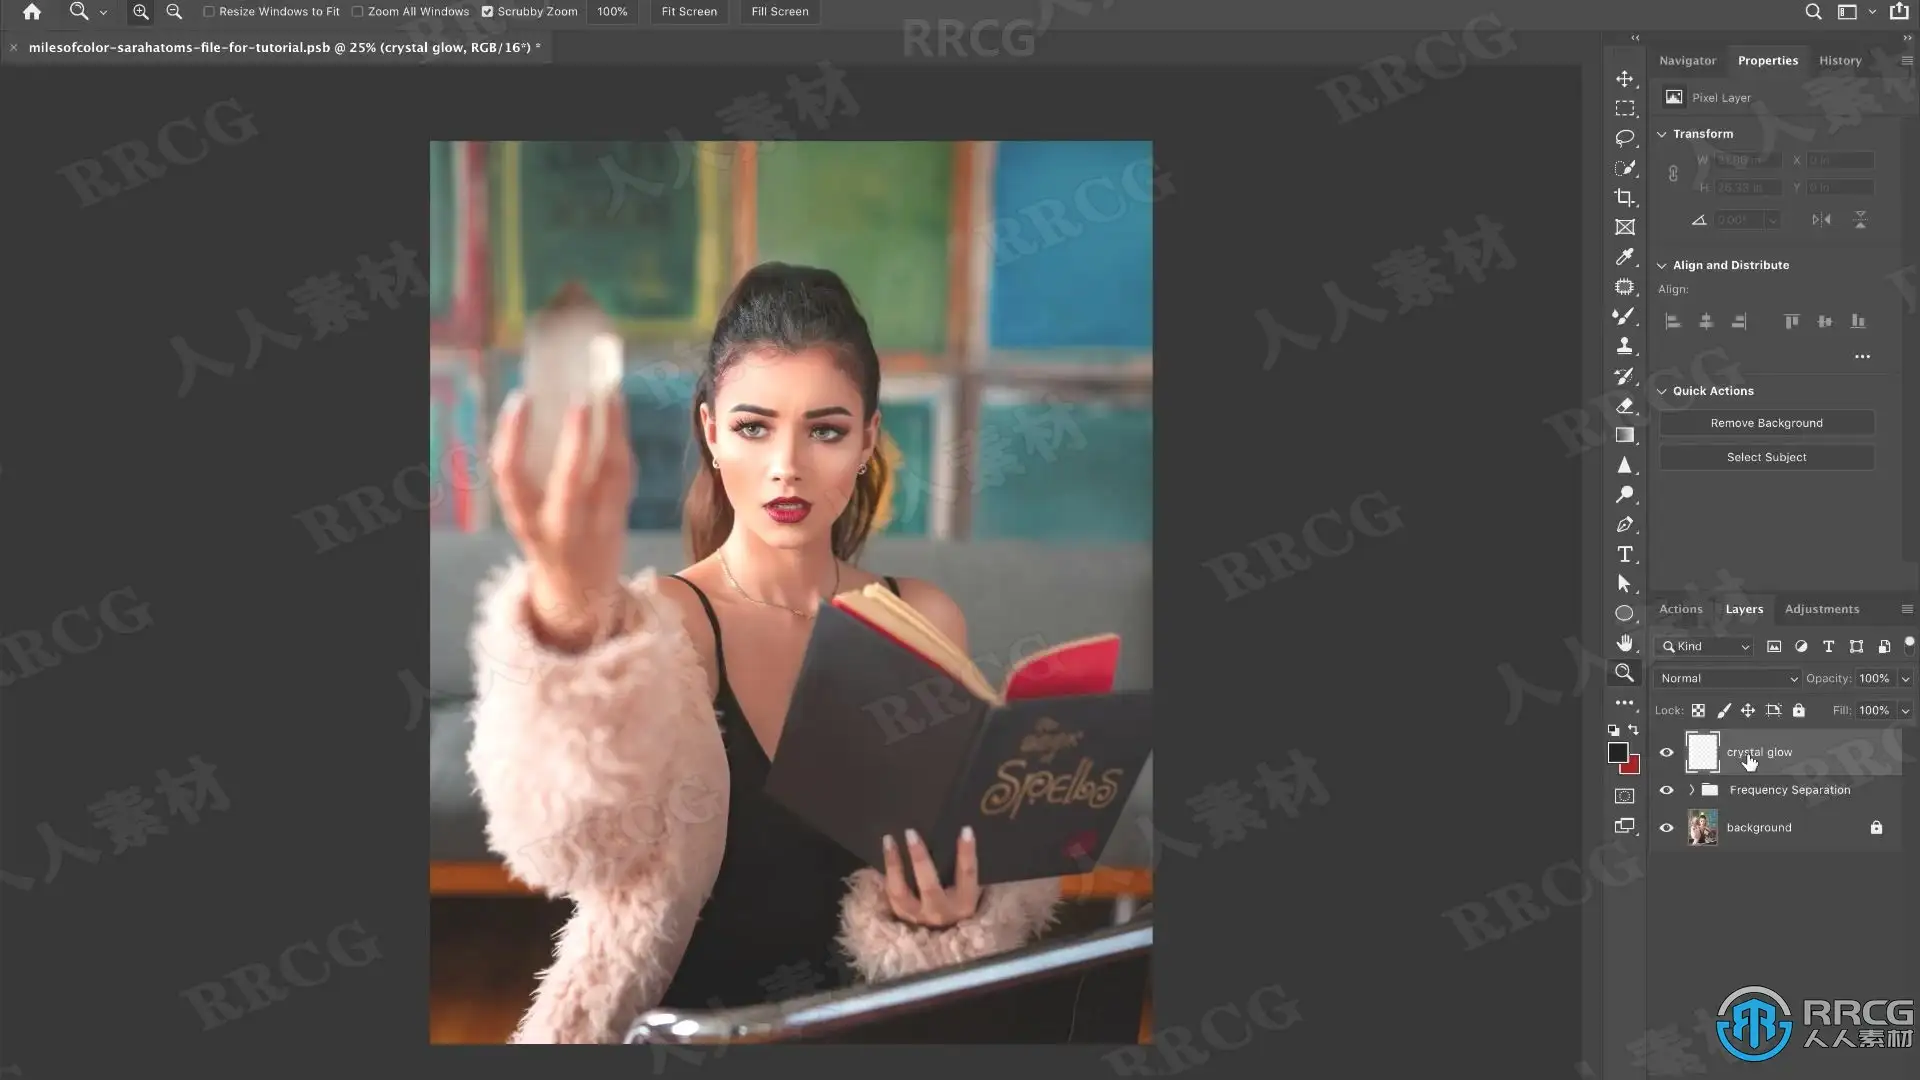Screen dimensions: 1920x1080
Task: Select the Clone Stamp tool
Action: (x=1624, y=346)
